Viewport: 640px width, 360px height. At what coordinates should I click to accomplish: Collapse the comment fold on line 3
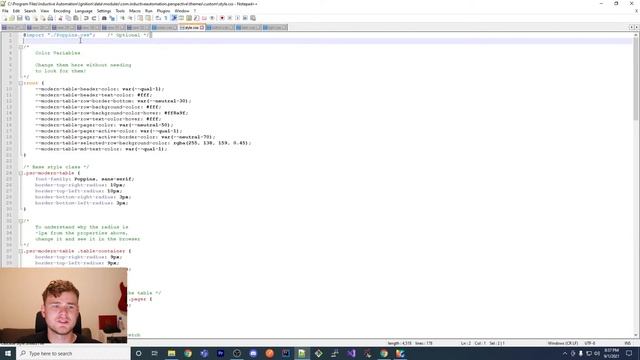click(x=20, y=47)
